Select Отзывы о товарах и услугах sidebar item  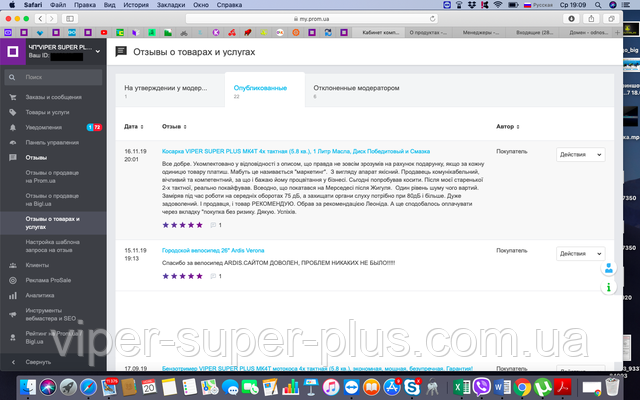pyautogui.click(x=53, y=223)
